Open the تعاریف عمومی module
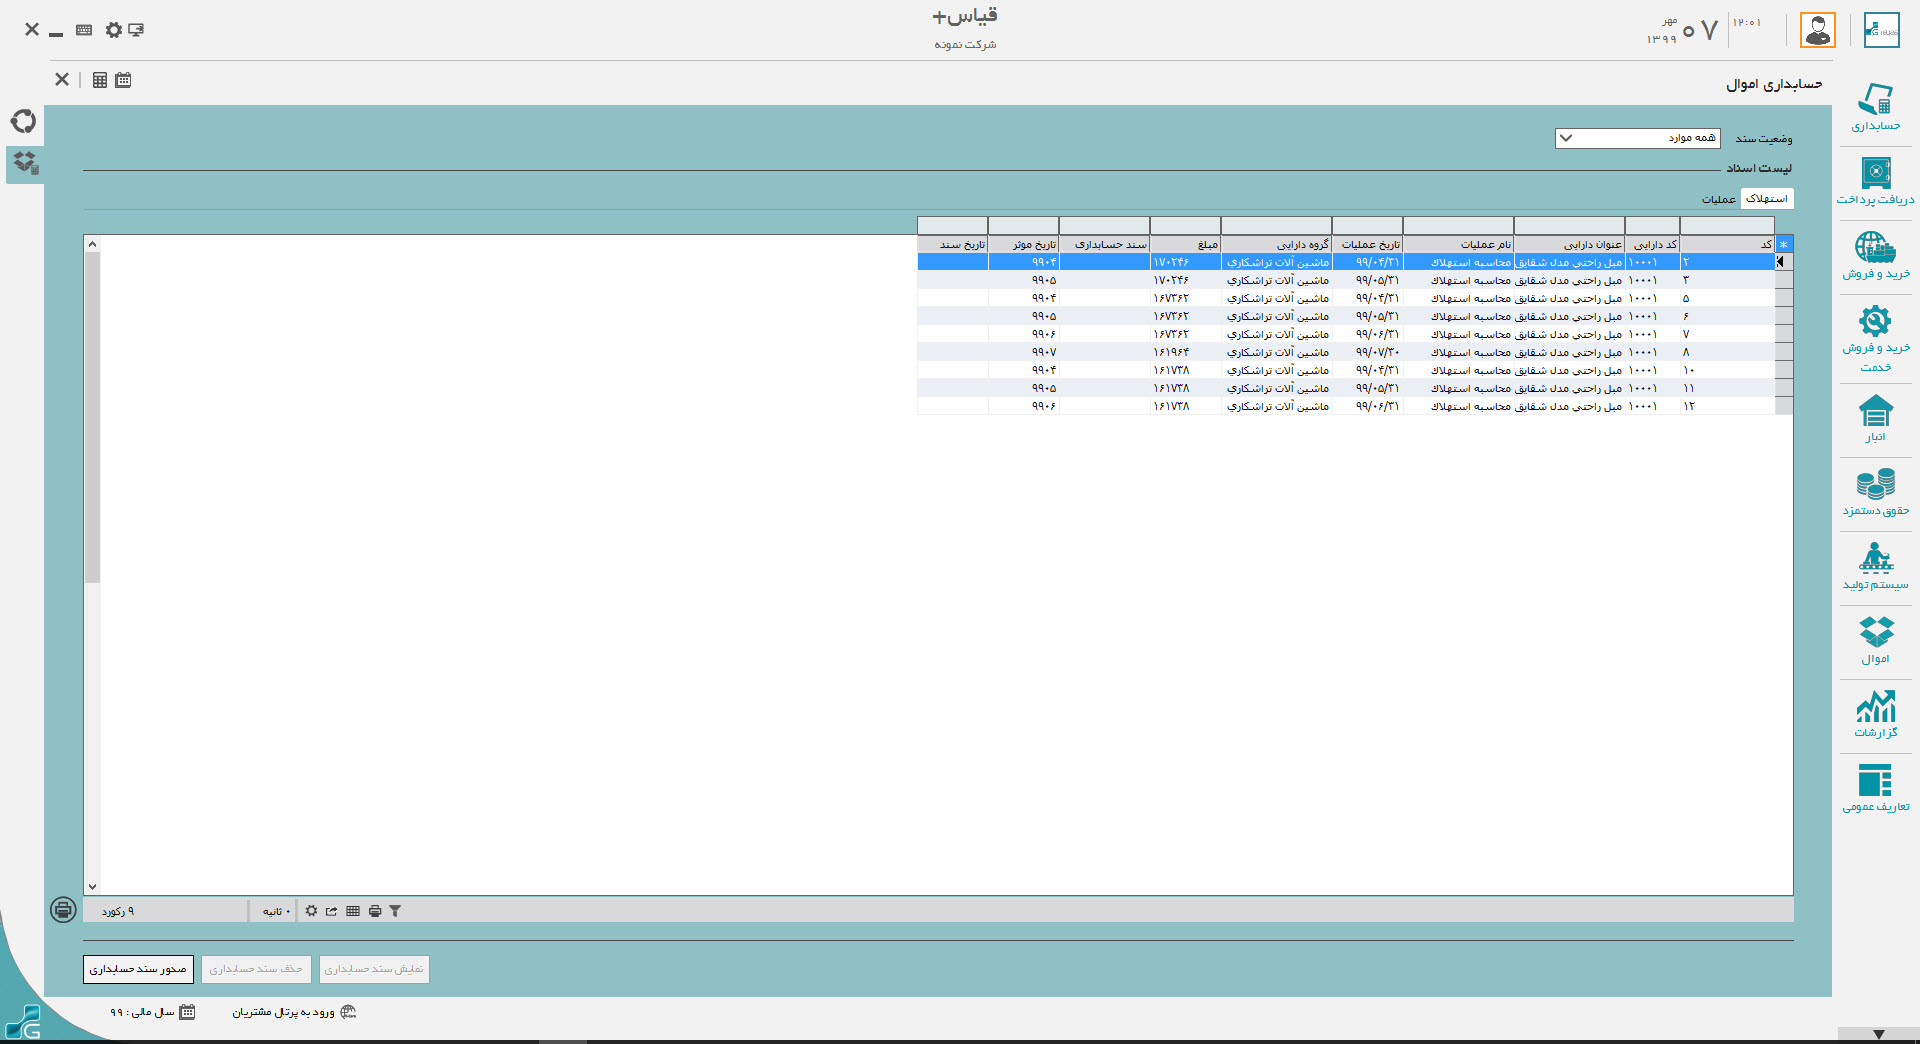The image size is (1920, 1044). click(1875, 788)
